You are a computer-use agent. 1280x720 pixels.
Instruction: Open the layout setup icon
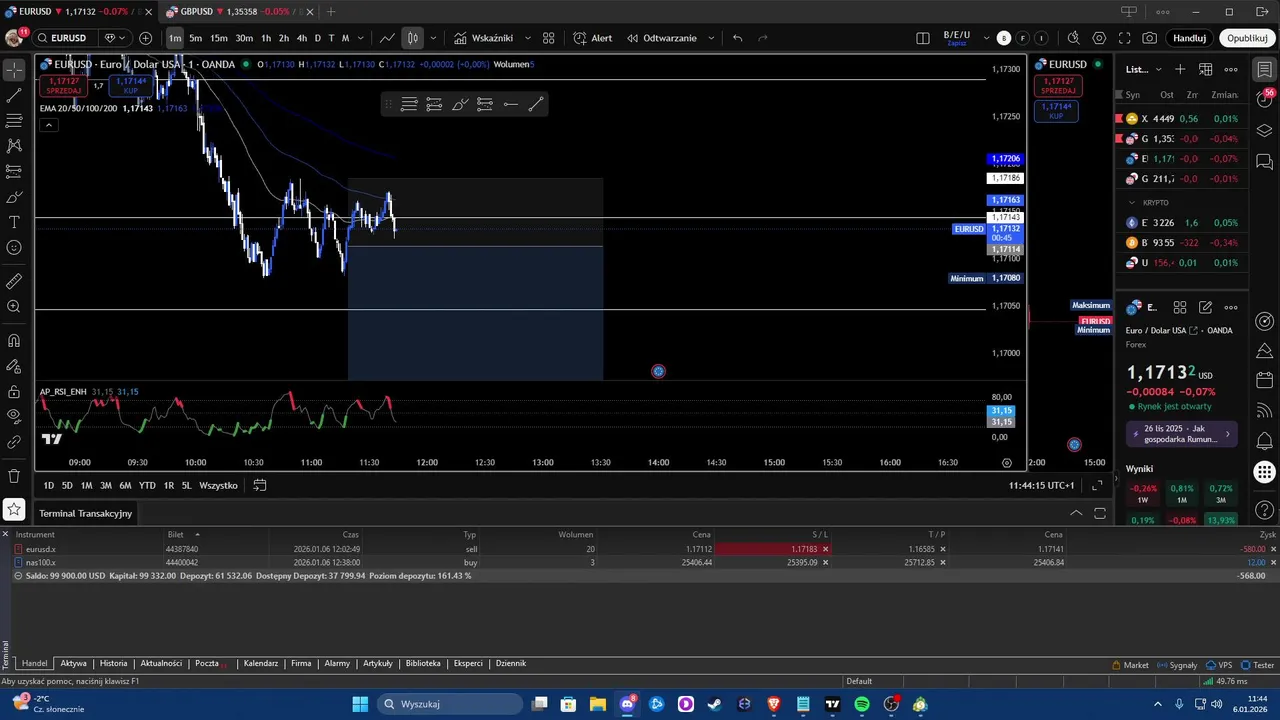(923, 38)
